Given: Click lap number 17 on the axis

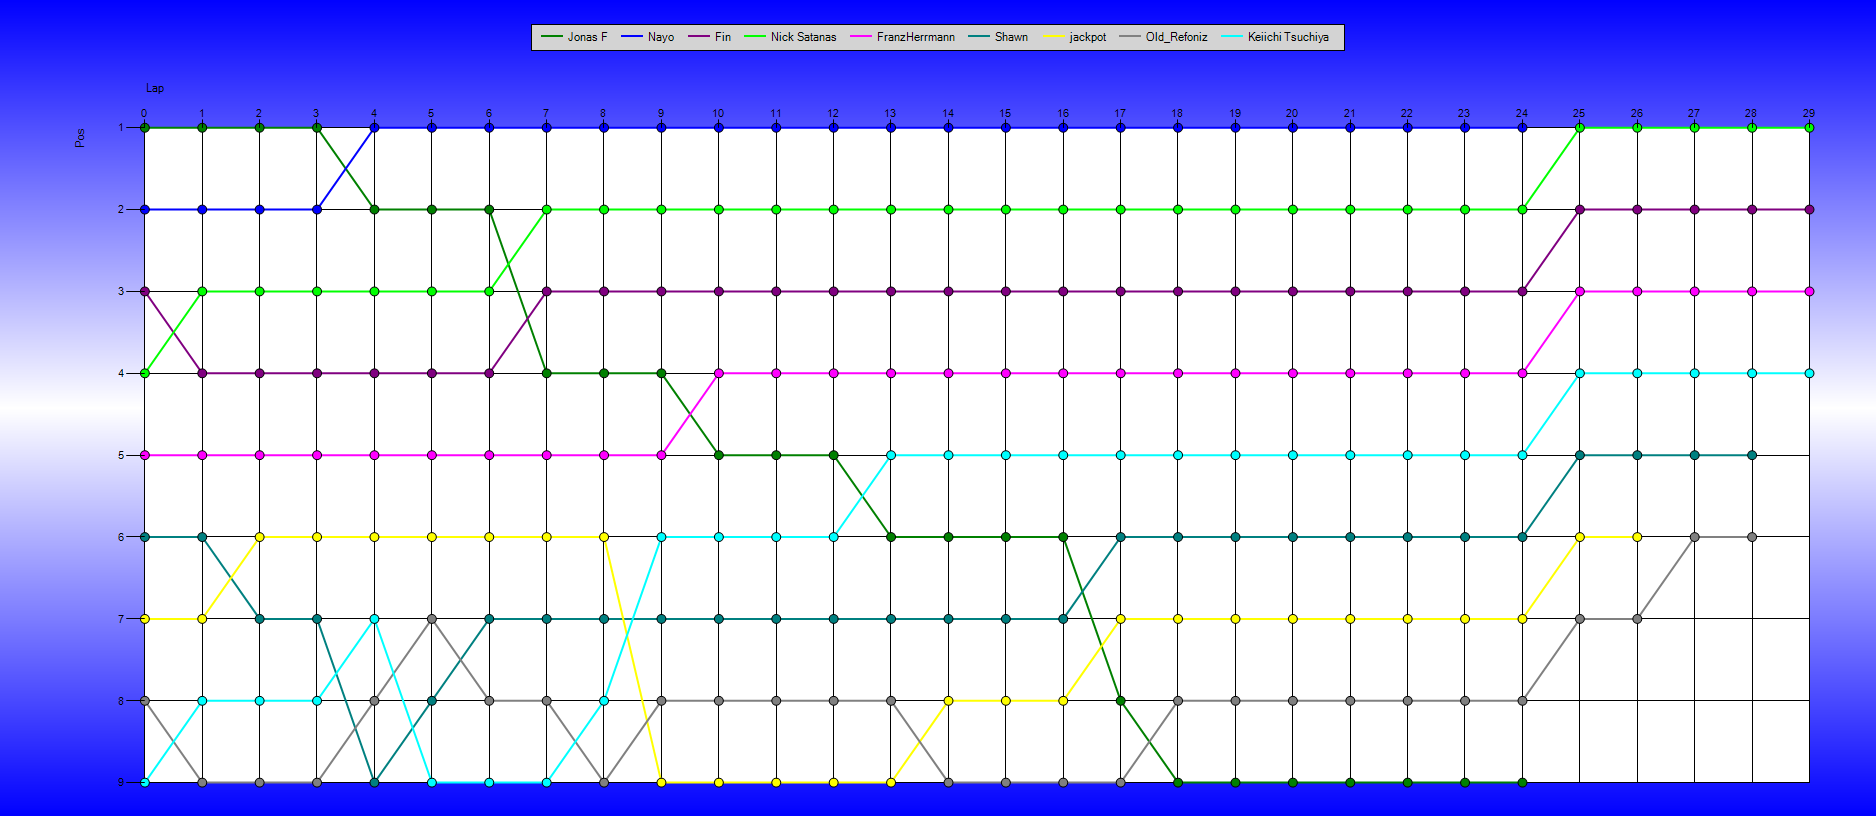Looking at the screenshot, I should point(1120,113).
